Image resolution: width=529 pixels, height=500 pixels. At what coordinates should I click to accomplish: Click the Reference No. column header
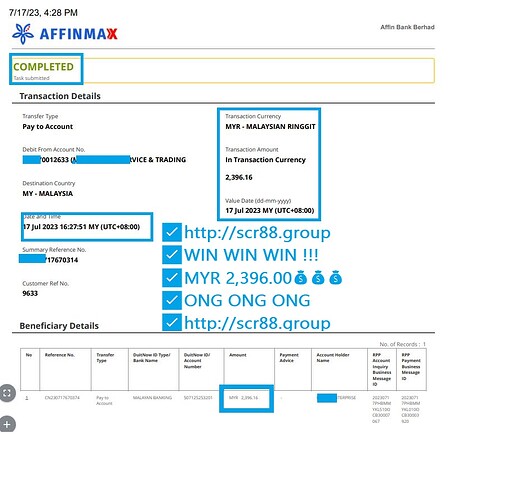click(60, 355)
